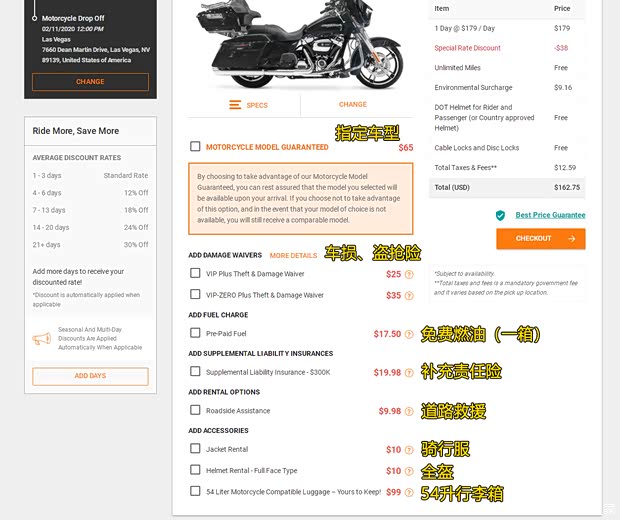Image resolution: width=620 pixels, height=520 pixels.
Task: Click Change under Motorcycle Drop Off
Action: pos(90,82)
